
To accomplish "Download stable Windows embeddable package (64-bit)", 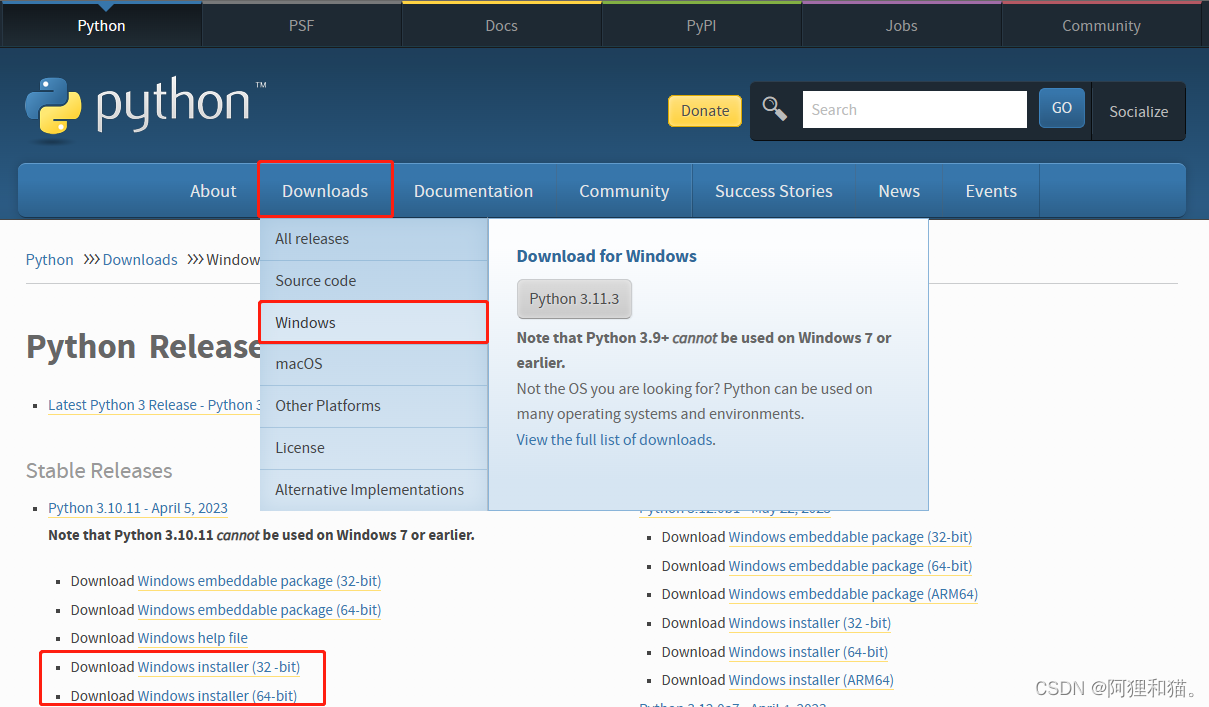I will [x=259, y=610].
